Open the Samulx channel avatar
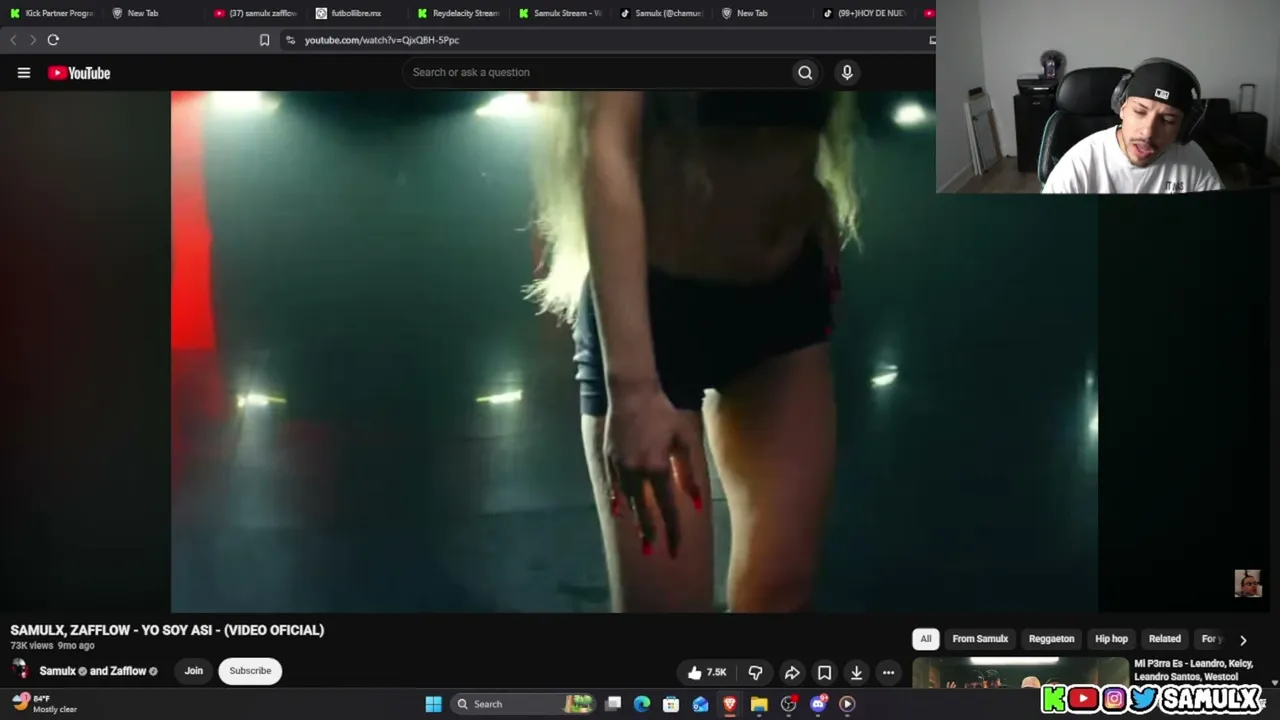1280x720 pixels. click(x=20, y=670)
